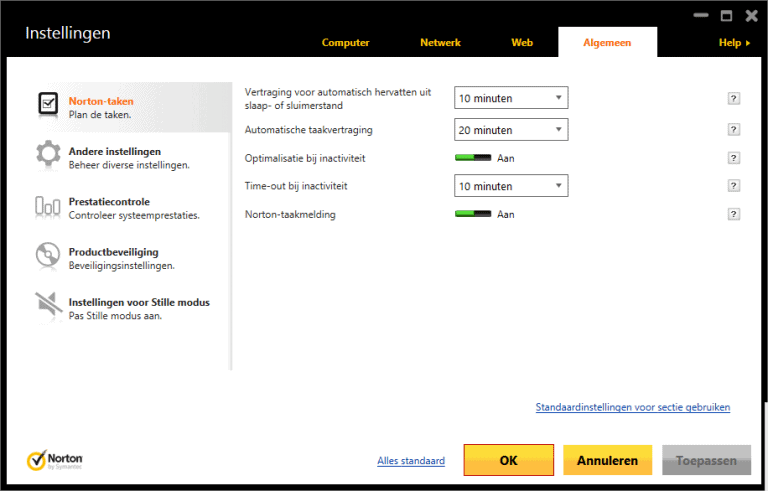Open the Time-out bij inactiviteit dropdown

pyautogui.click(x=511, y=186)
